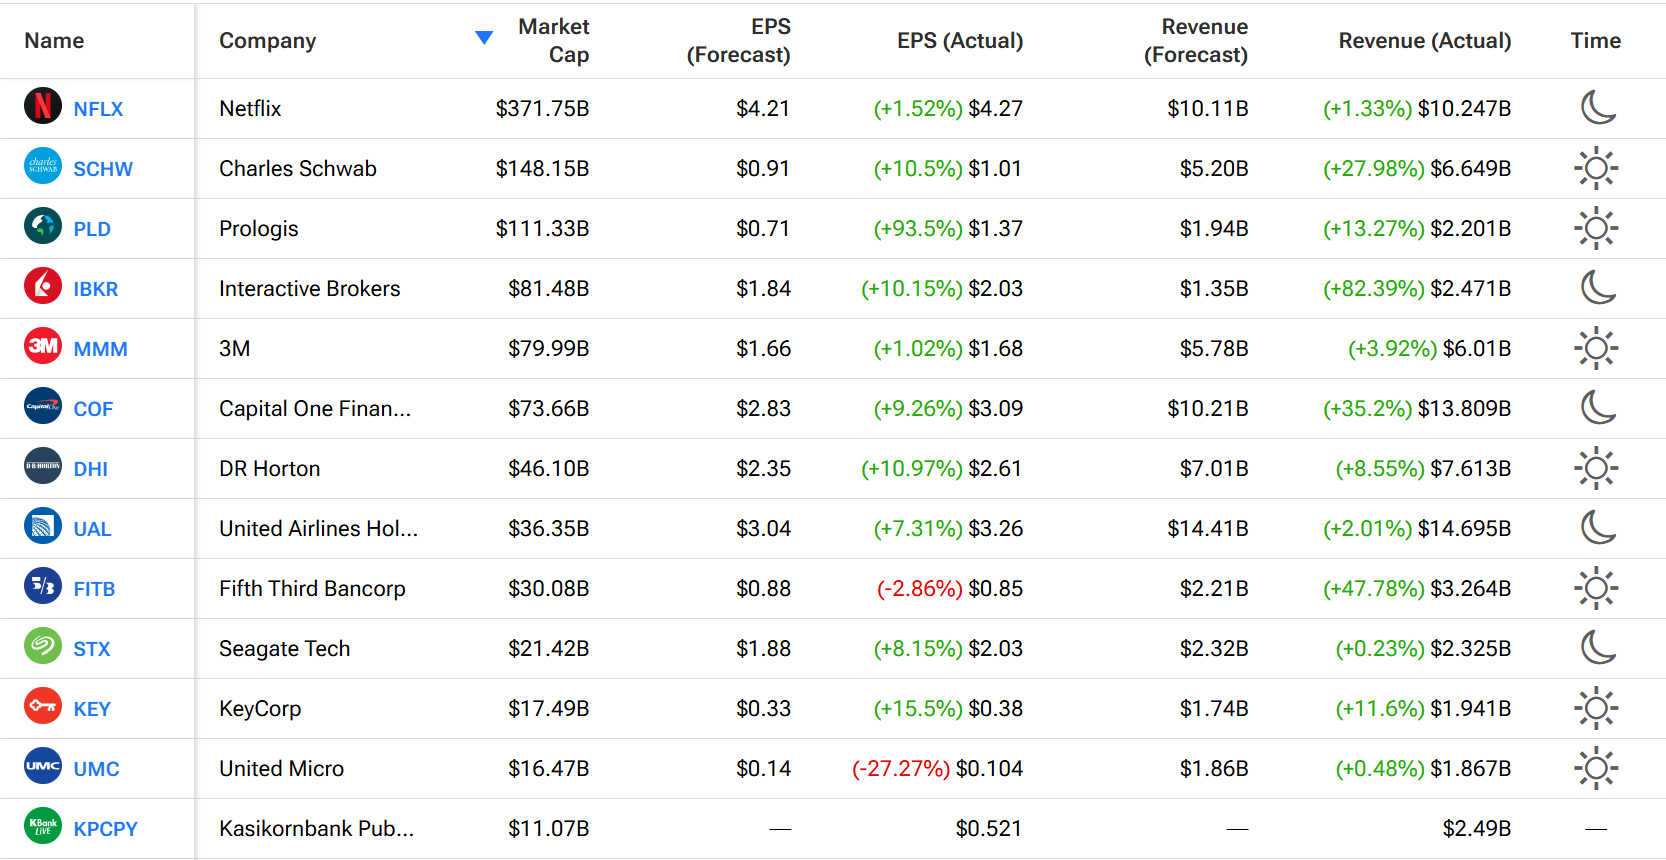Sort by Revenue (Actual) column header
The width and height of the screenshot is (1666, 860).
[1425, 41]
